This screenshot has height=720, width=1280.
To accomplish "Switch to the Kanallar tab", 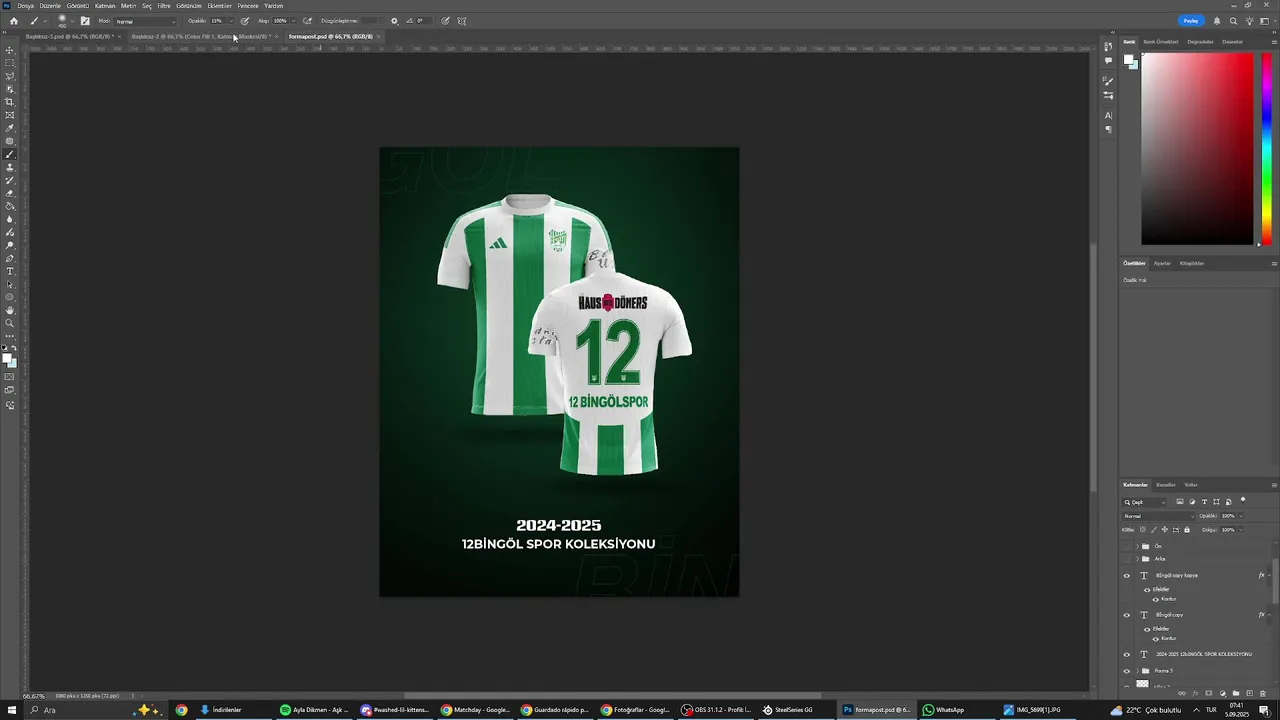I will 1166,485.
